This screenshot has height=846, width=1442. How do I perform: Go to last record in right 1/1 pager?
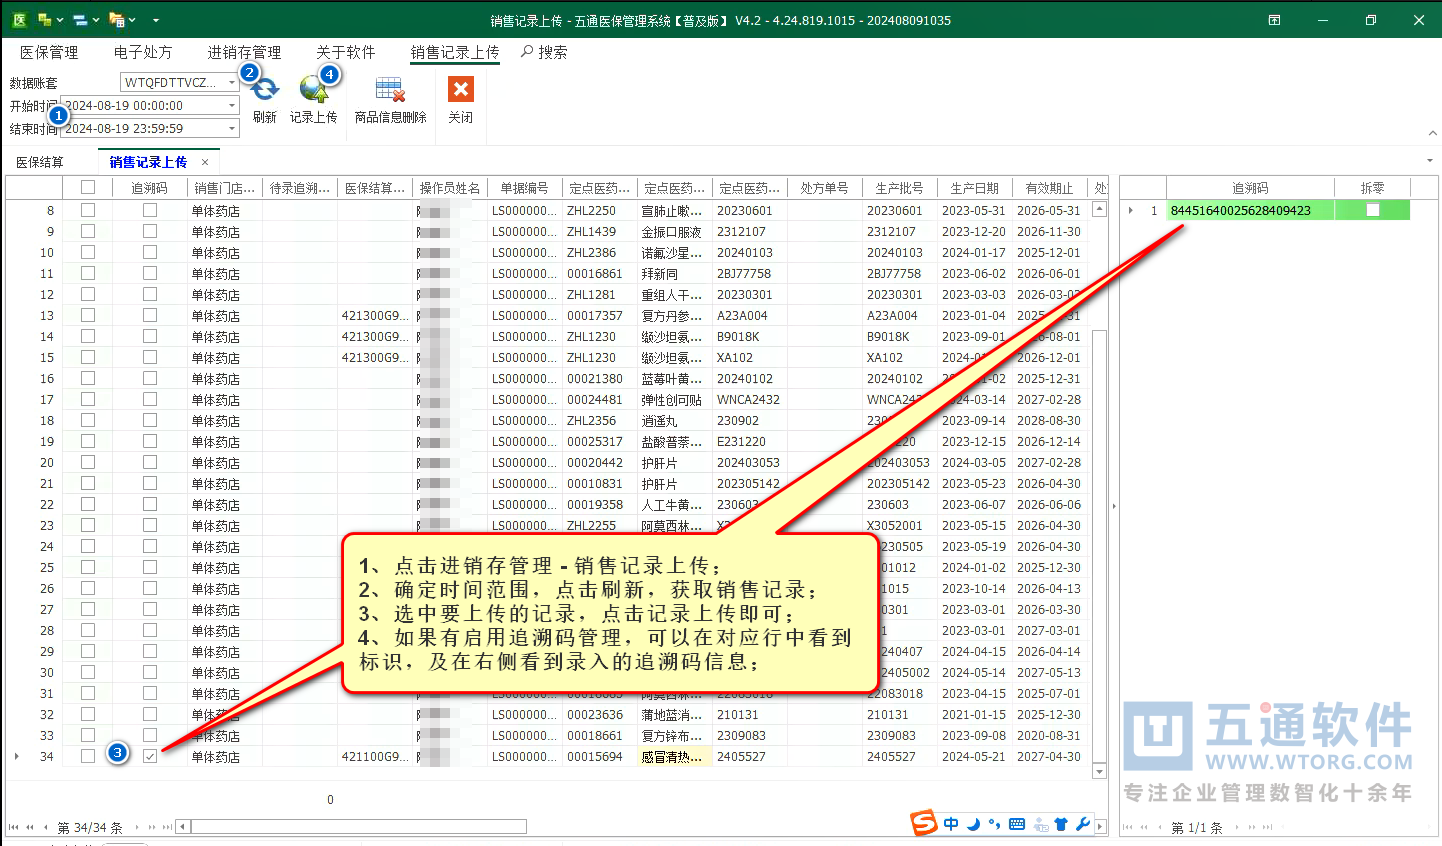[x=1268, y=827]
